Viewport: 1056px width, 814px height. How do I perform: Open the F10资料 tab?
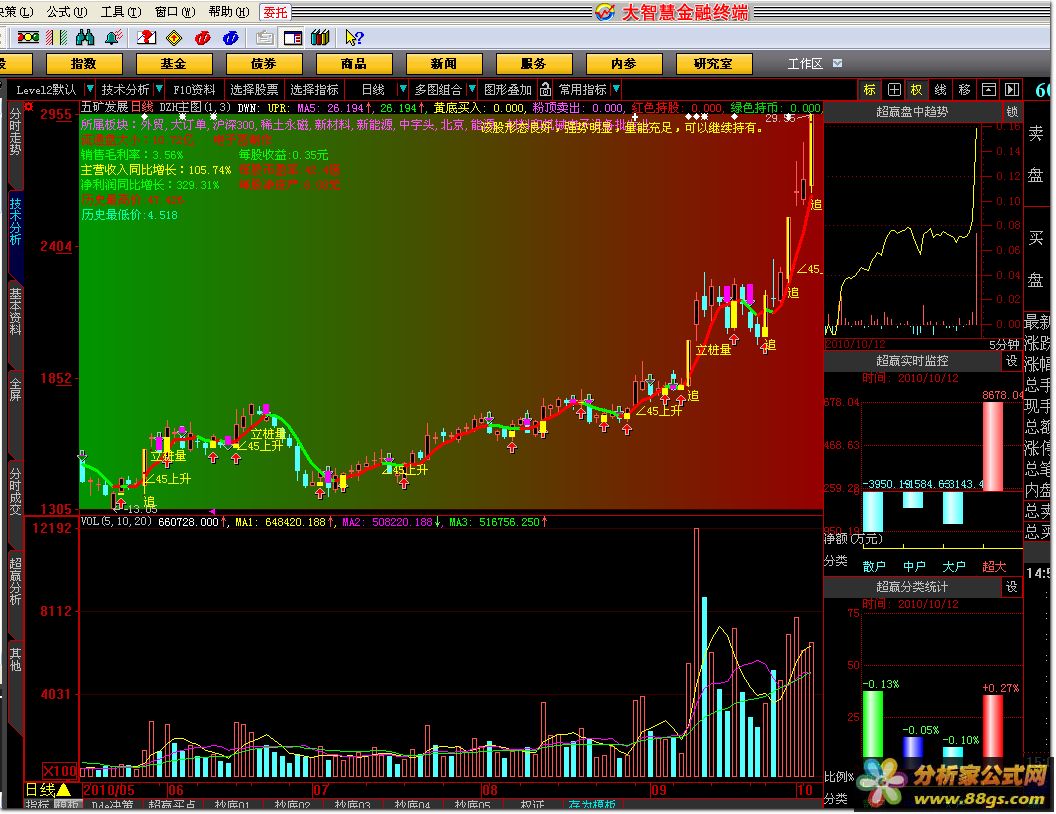(194, 90)
